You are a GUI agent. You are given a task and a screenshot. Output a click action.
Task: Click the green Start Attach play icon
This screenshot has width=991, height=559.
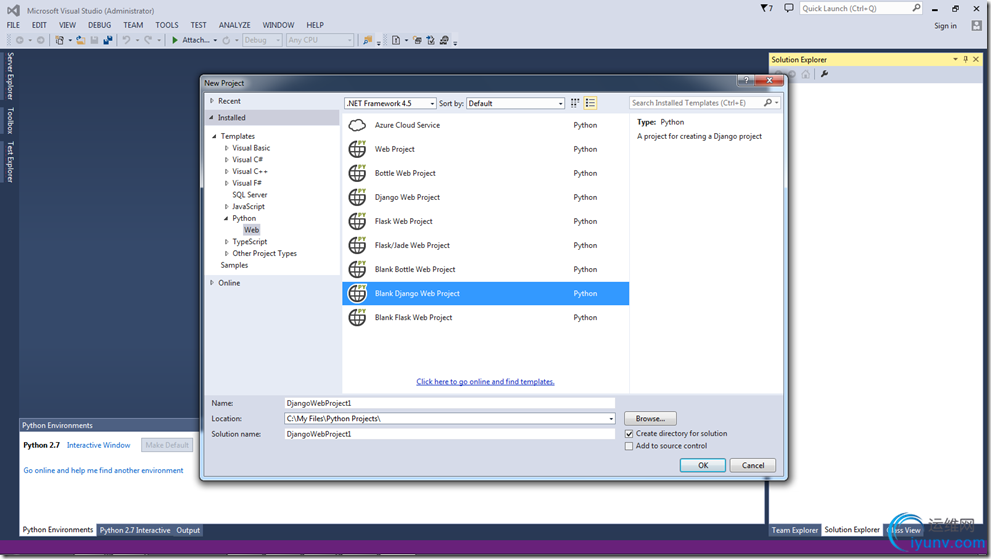(x=174, y=40)
